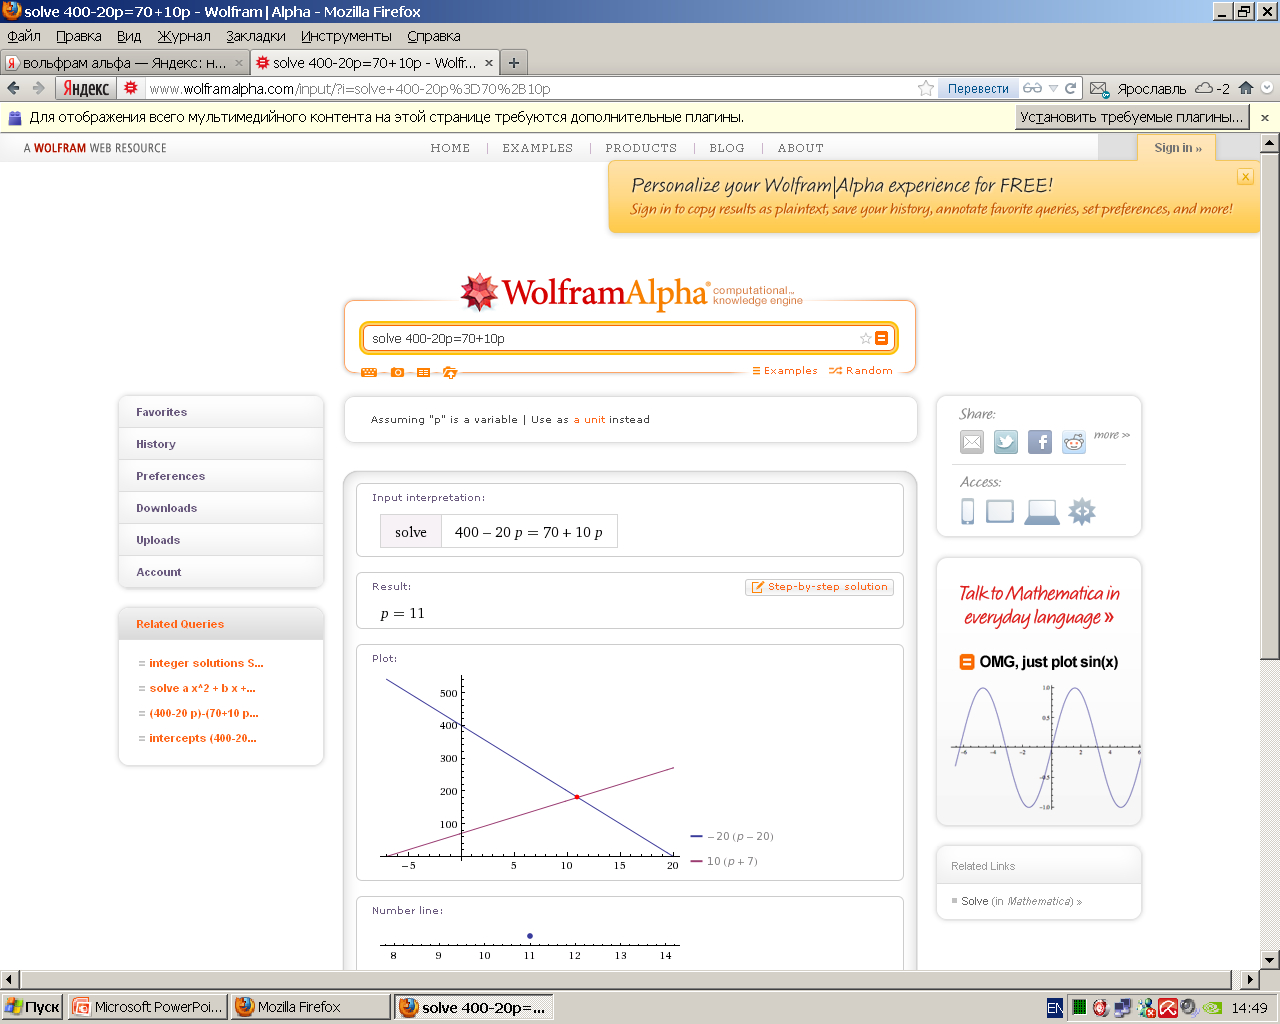Open the Инструменты menu
This screenshot has width=1280, height=1024.
346,36
